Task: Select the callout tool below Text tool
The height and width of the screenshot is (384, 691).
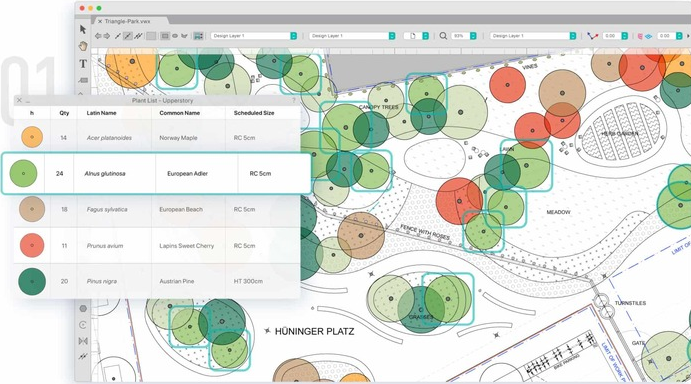Action: (83, 80)
